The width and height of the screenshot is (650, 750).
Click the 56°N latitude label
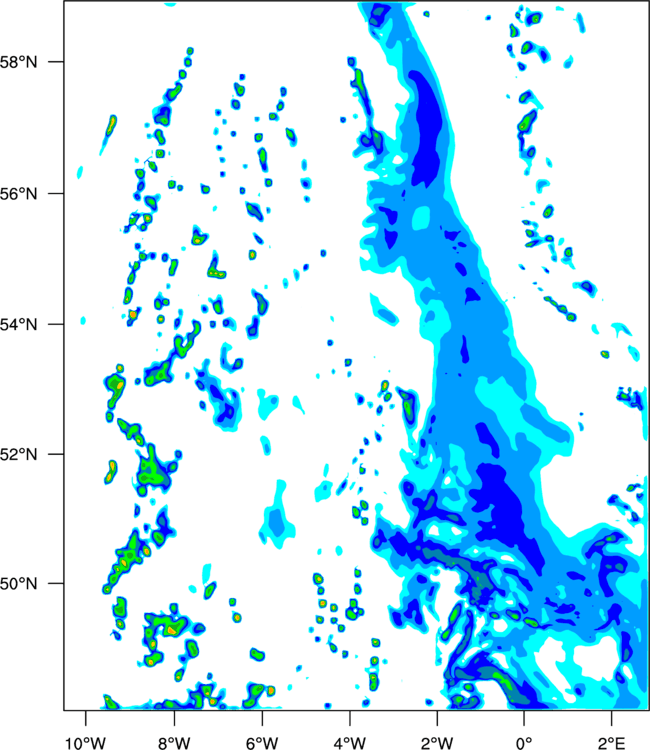coord(18,194)
